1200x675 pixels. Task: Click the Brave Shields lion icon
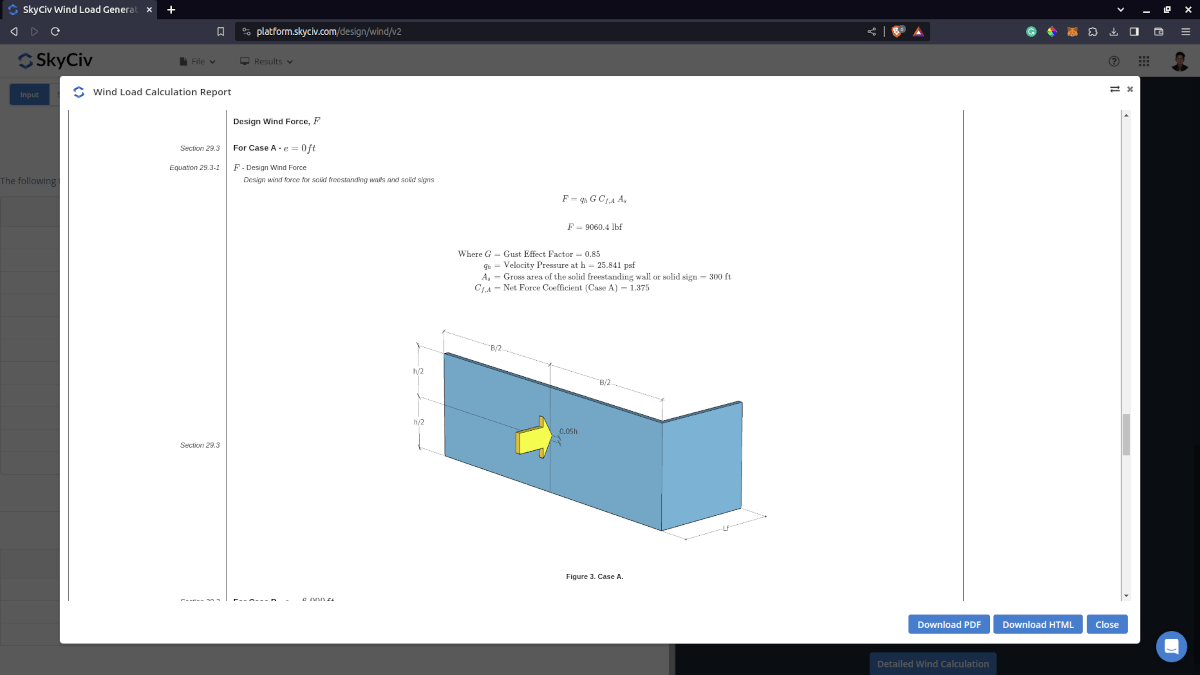898,31
